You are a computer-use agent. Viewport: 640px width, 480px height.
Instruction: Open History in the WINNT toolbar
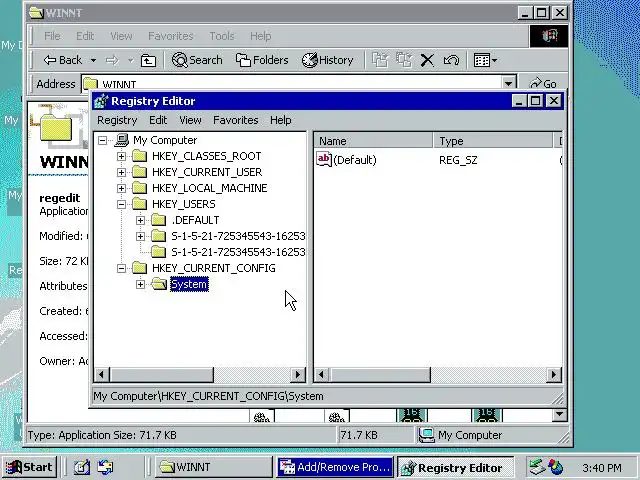pos(327,60)
